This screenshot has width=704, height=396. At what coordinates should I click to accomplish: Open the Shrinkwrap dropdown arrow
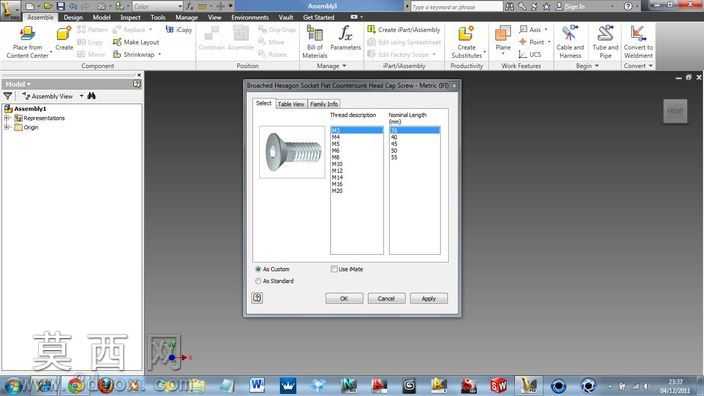159,54
